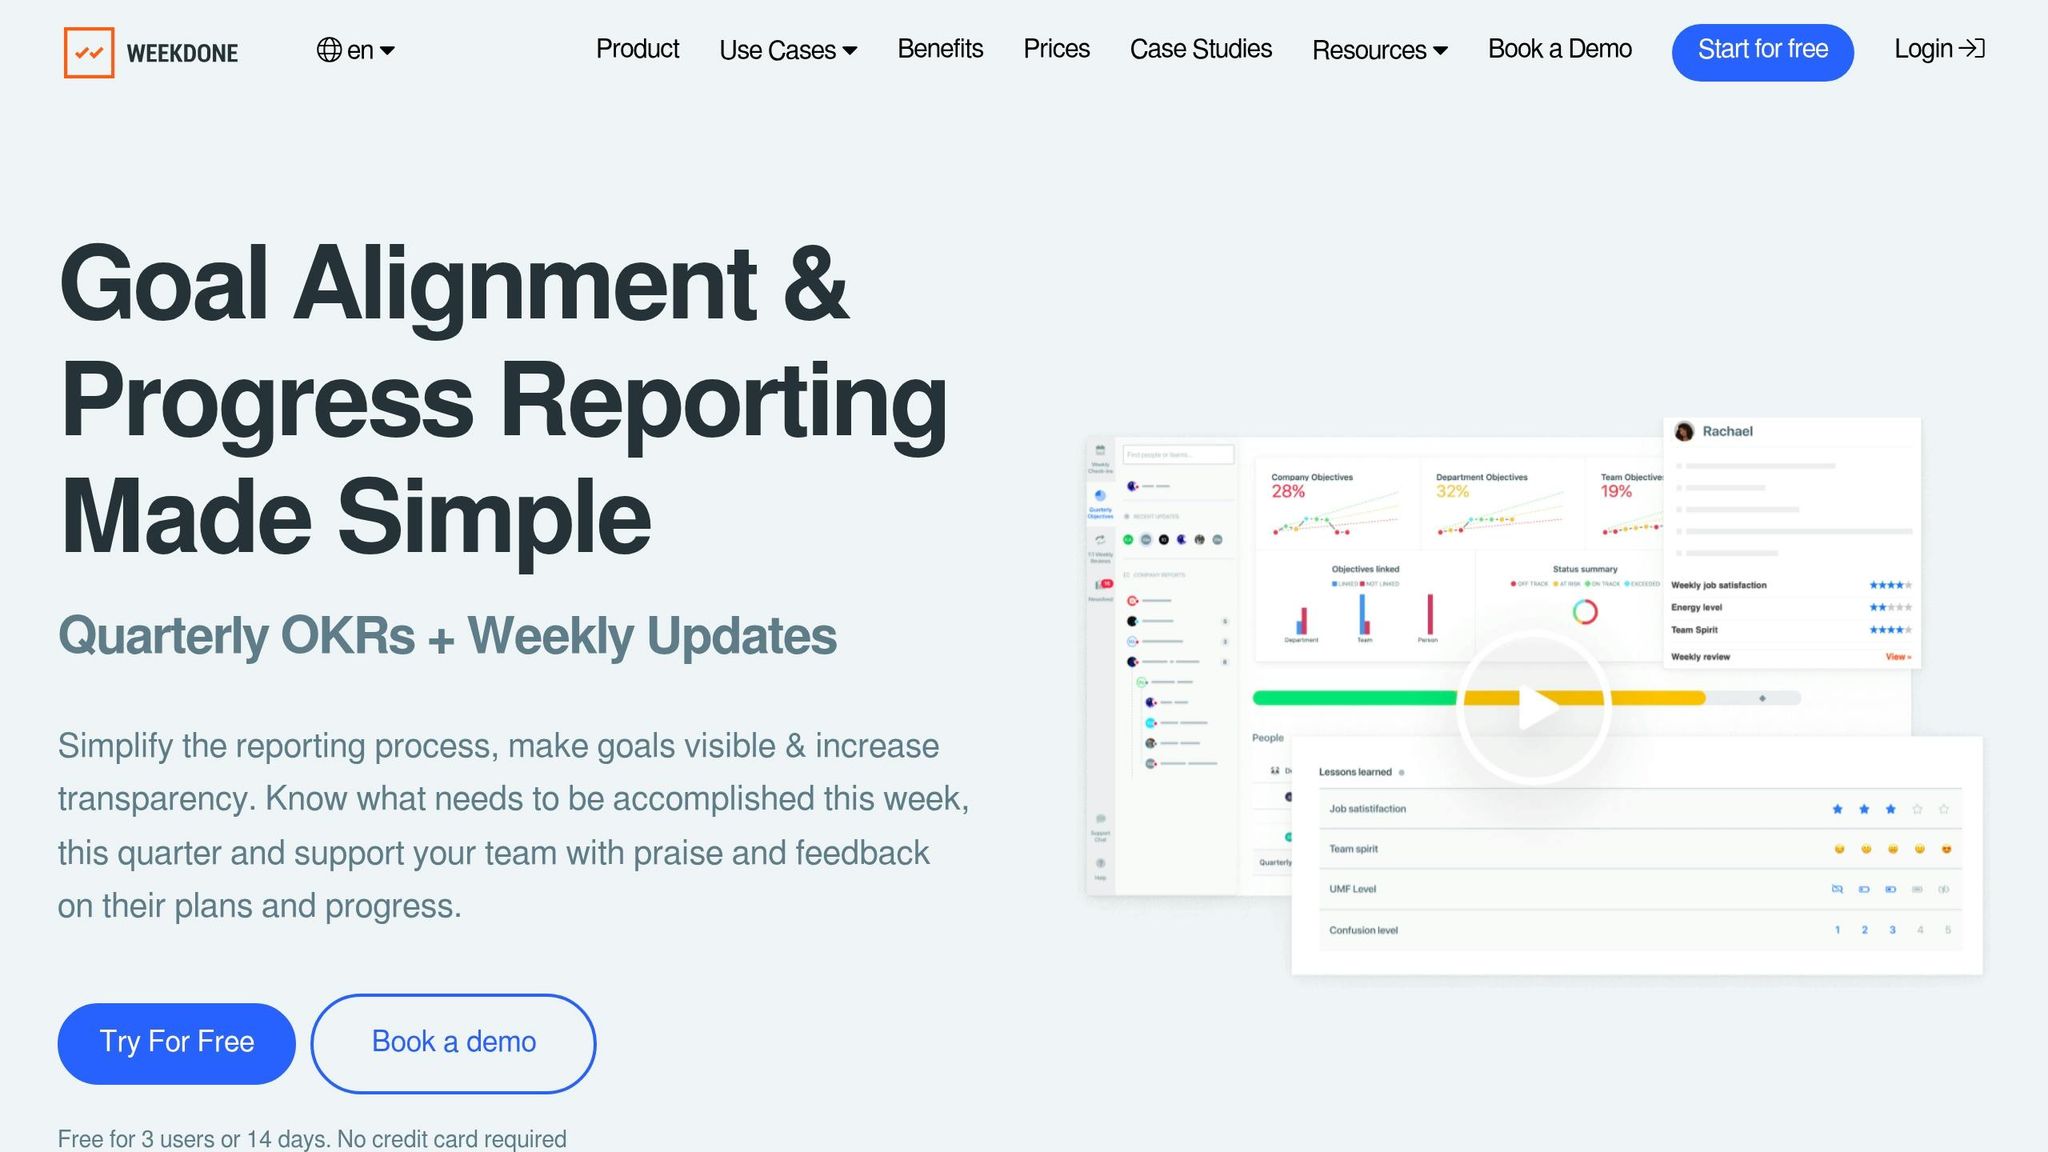Click the Weekdone logo
The width and height of the screenshot is (2048, 1152).
click(x=151, y=52)
